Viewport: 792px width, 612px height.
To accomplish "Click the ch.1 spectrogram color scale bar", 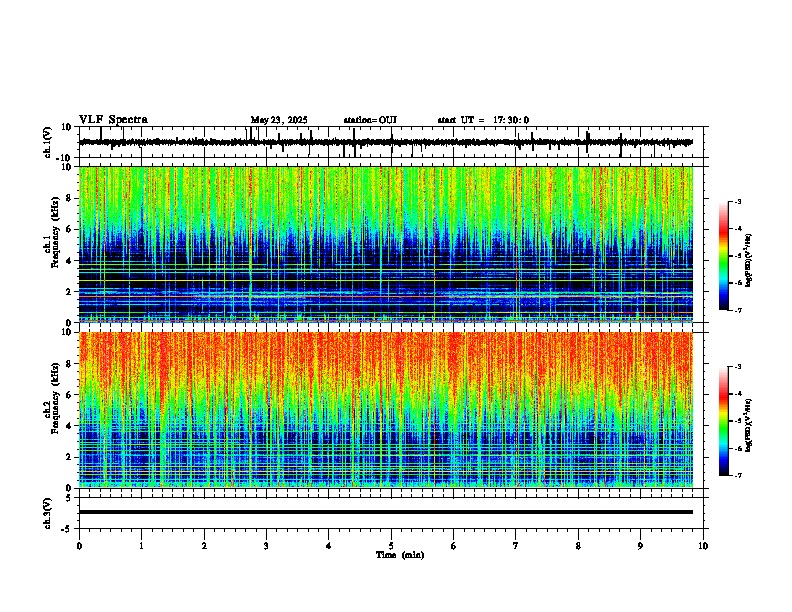I will (724, 256).
